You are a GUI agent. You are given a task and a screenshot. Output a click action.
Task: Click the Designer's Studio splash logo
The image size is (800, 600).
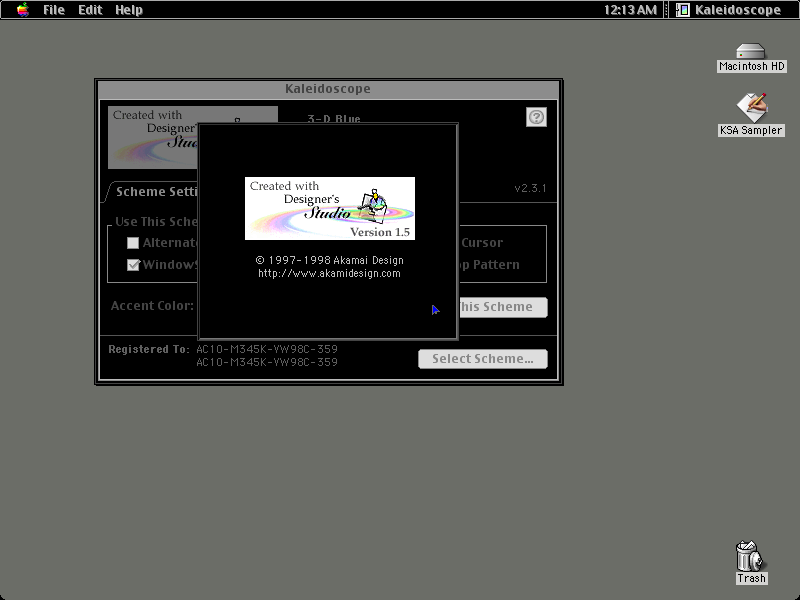click(x=330, y=208)
